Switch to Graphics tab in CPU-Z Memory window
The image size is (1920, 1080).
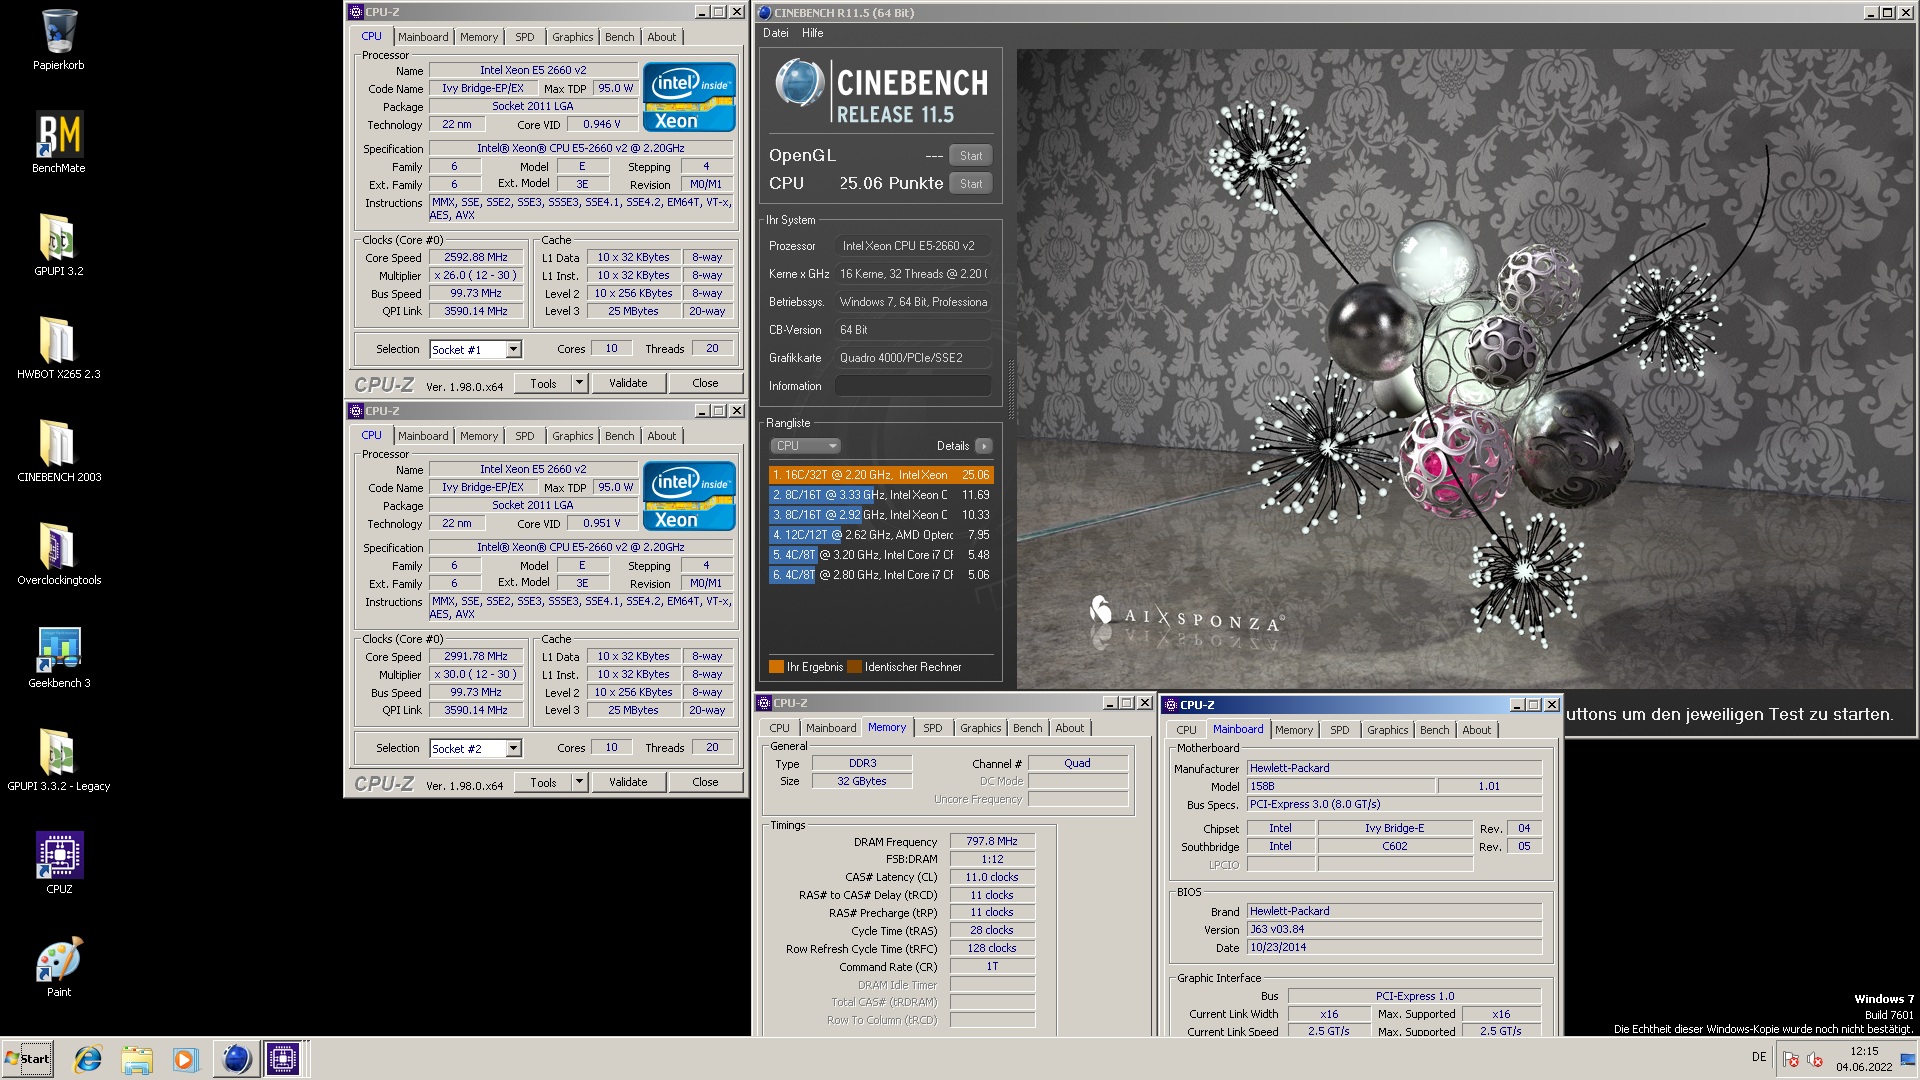(981, 728)
